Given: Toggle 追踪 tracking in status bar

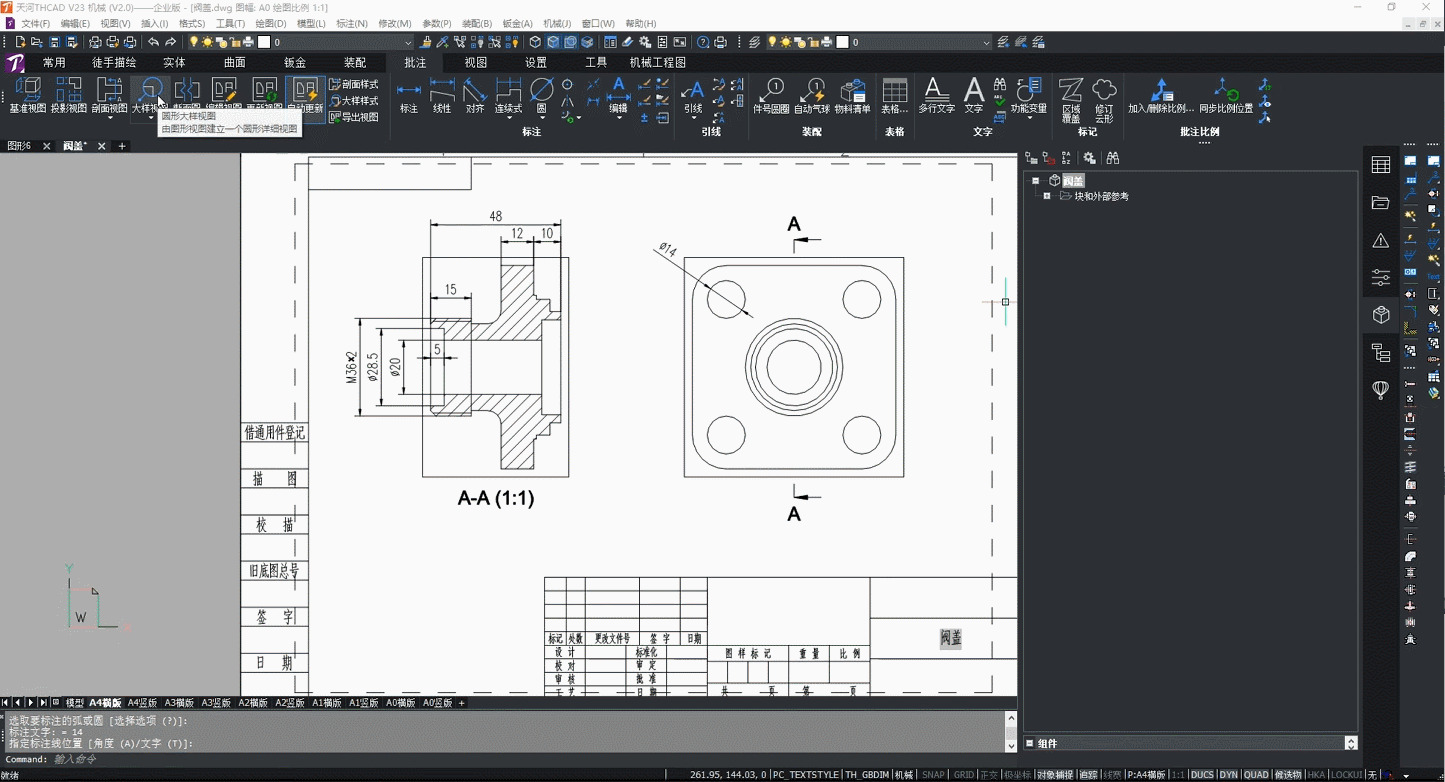Looking at the screenshot, I should (x=1088, y=775).
